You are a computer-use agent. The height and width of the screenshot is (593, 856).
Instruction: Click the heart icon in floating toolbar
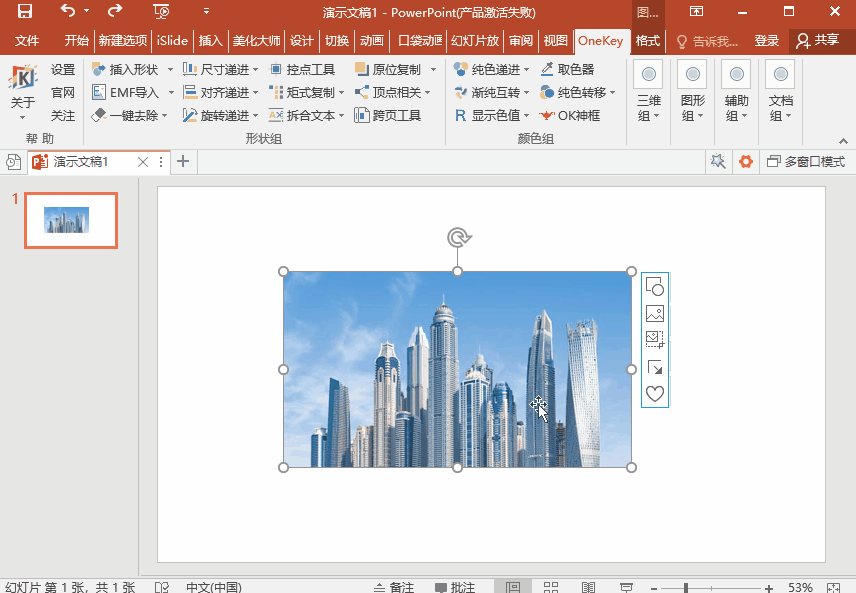point(655,394)
